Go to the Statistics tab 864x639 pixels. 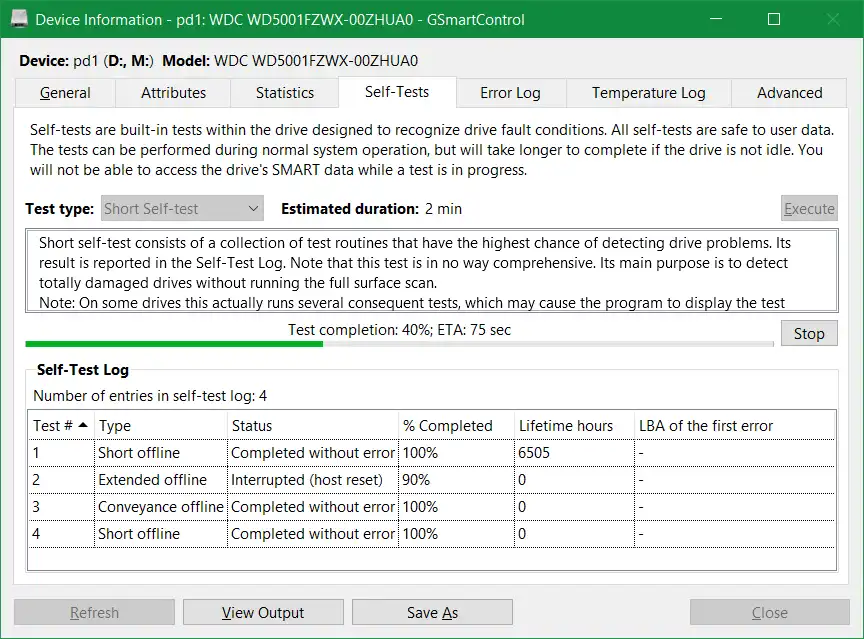click(284, 92)
